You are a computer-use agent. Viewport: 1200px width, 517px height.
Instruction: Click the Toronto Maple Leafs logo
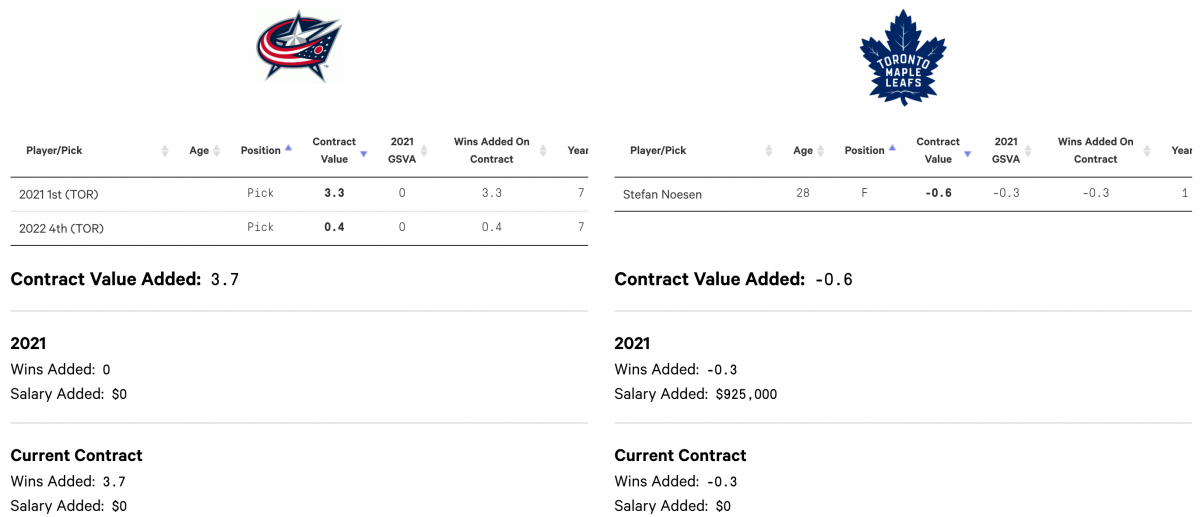903,57
